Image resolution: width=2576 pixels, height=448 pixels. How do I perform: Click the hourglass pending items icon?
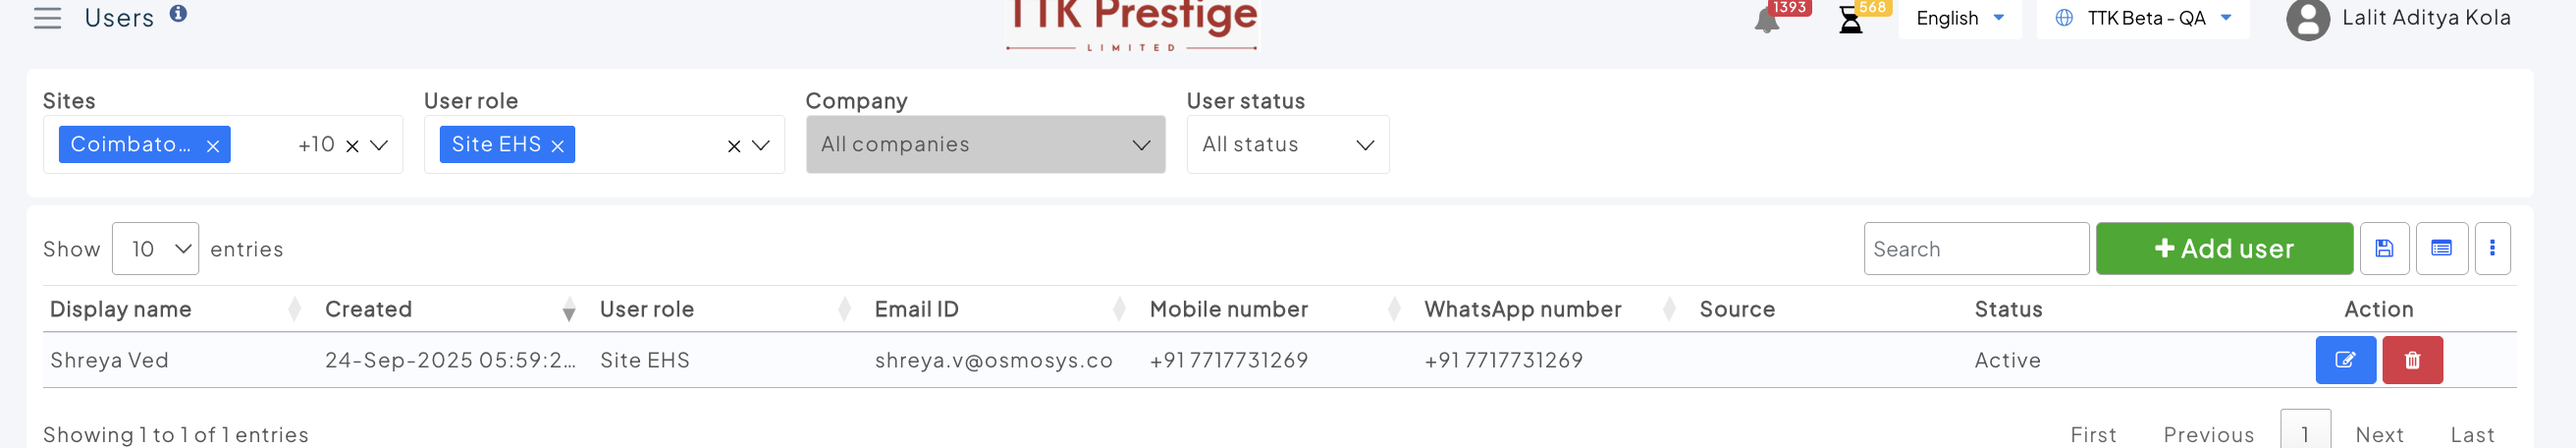[x=1851, y=20]
